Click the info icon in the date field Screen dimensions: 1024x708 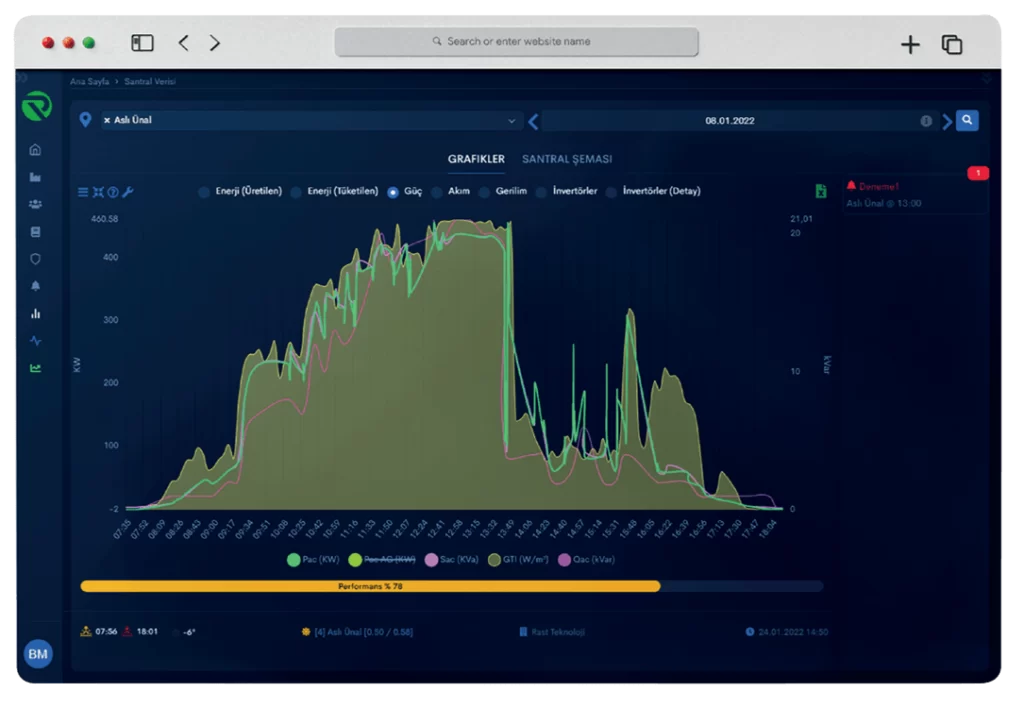pos(926,121)
